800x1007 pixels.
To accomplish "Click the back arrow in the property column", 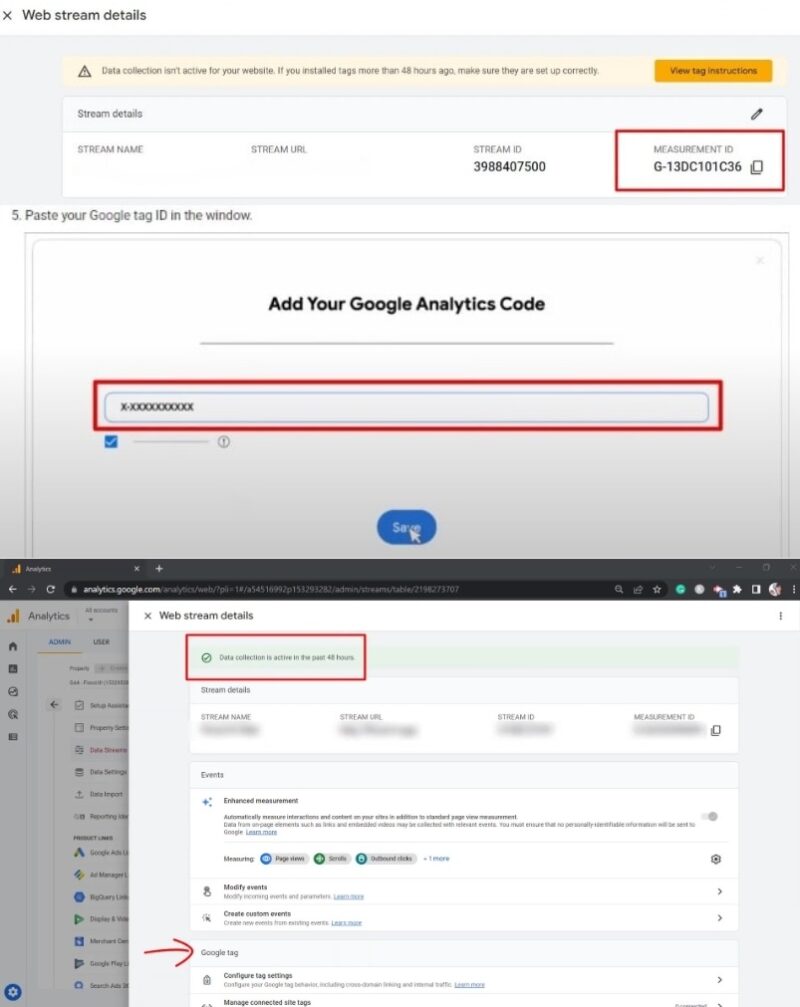I will [x=54, y=705].
